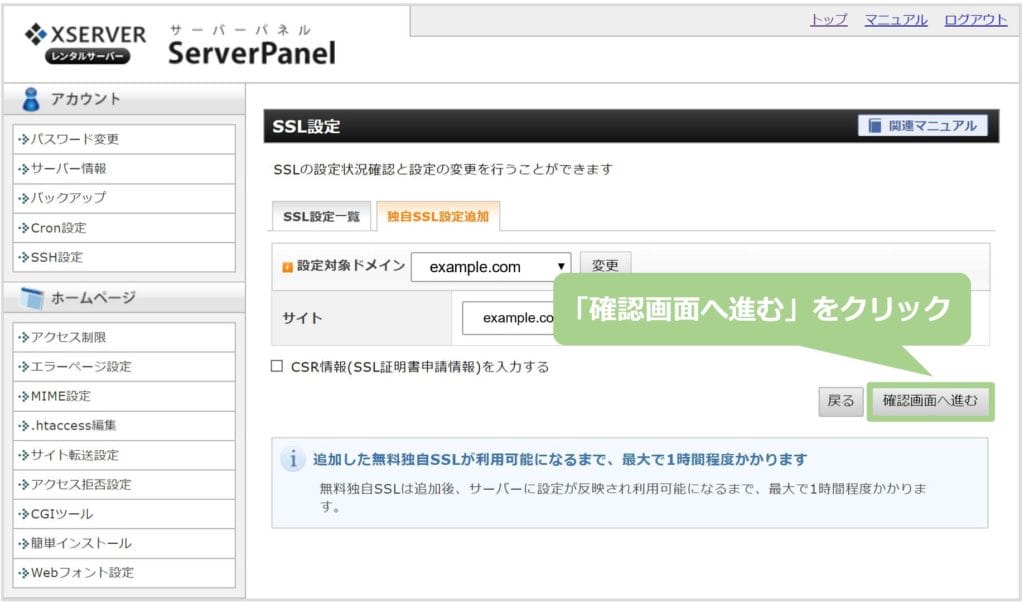Click the Account section person icon
1024x603 pixels.
tap(32, 99)
